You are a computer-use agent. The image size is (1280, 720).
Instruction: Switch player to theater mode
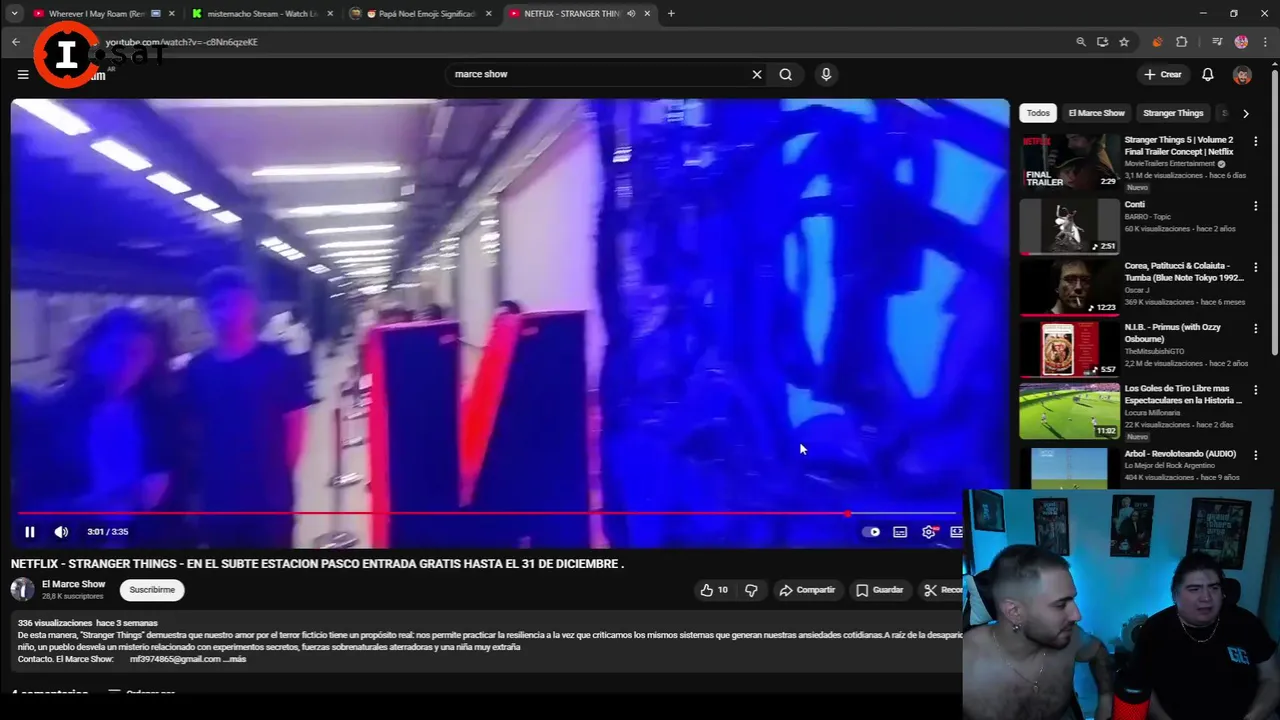click(956, 532)
